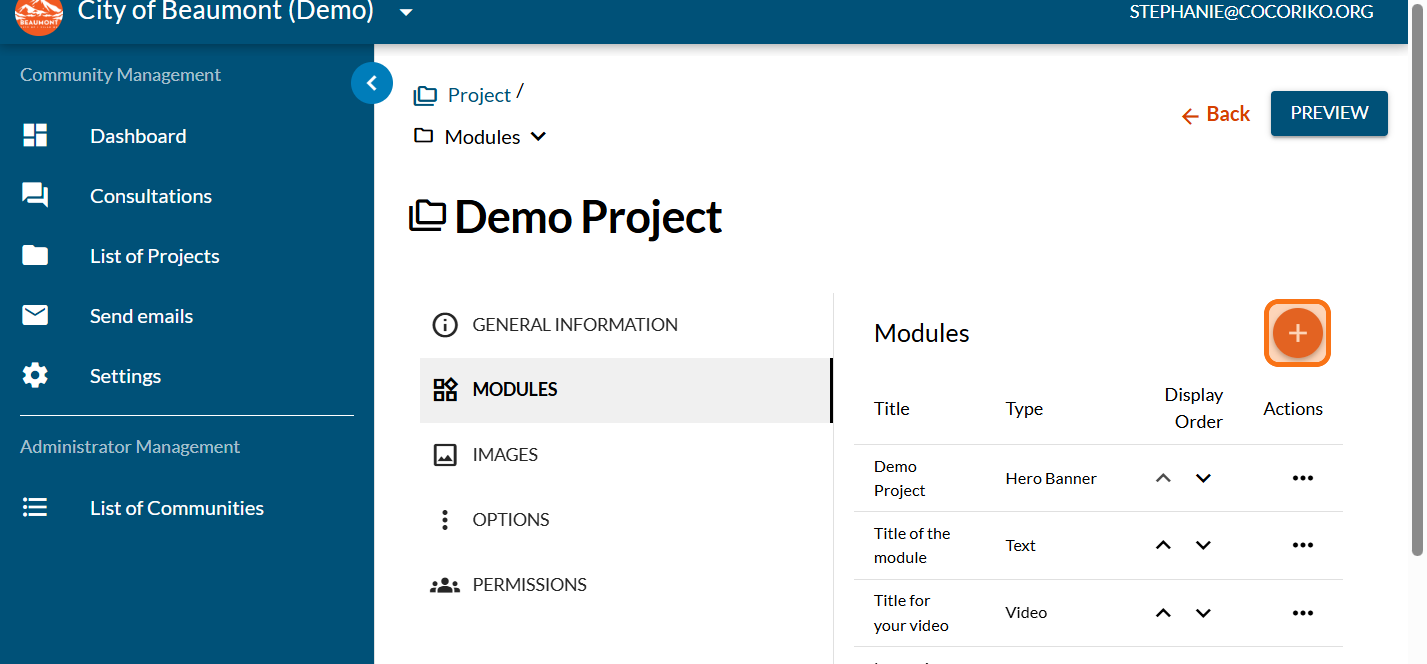The image size is (1427, 664).
Task: Expand the Modules breadcrumb dropdown
Action: 538,137
